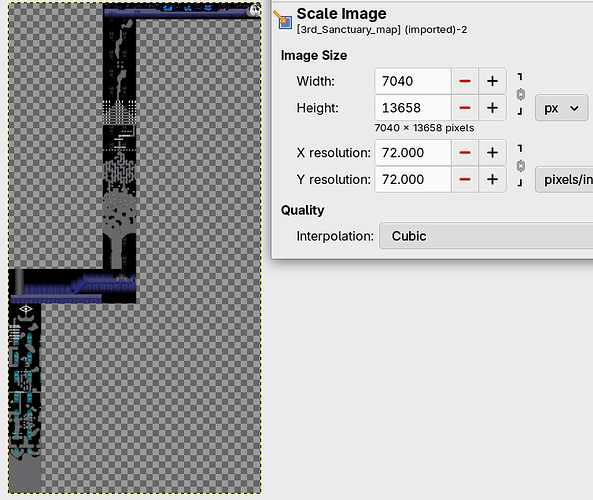Image resolution: width=593 pixels, height=500 pixels.
Task: Increase the Height value with plus button
Action: coord(492,108)
